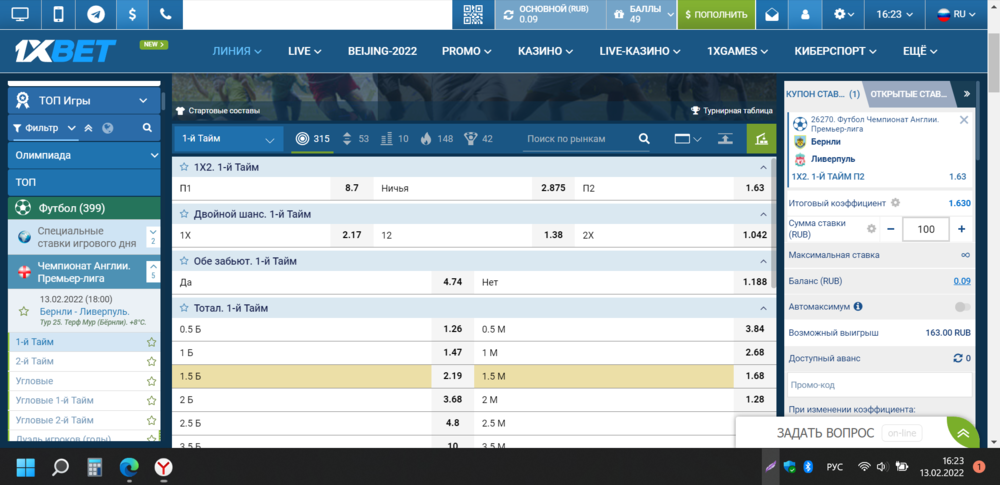Star the 1X2. 1-й Тайм market
The image size is (1000, 485).
pos(184,167)
